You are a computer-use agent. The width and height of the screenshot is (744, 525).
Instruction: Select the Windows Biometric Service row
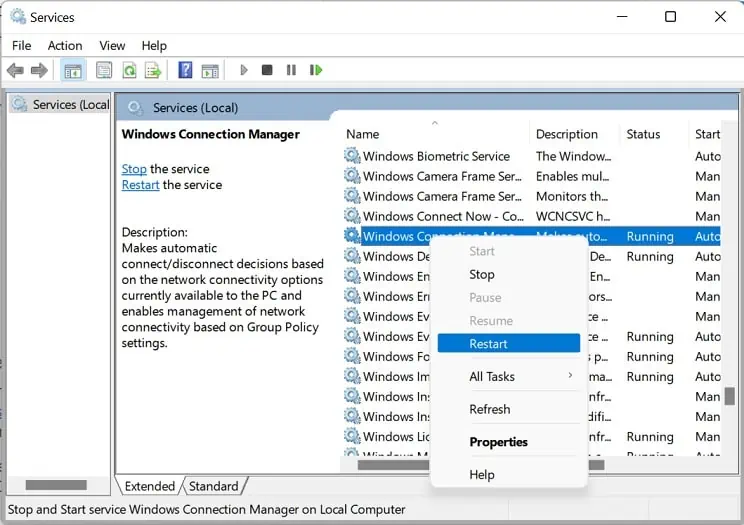[531, 156]
